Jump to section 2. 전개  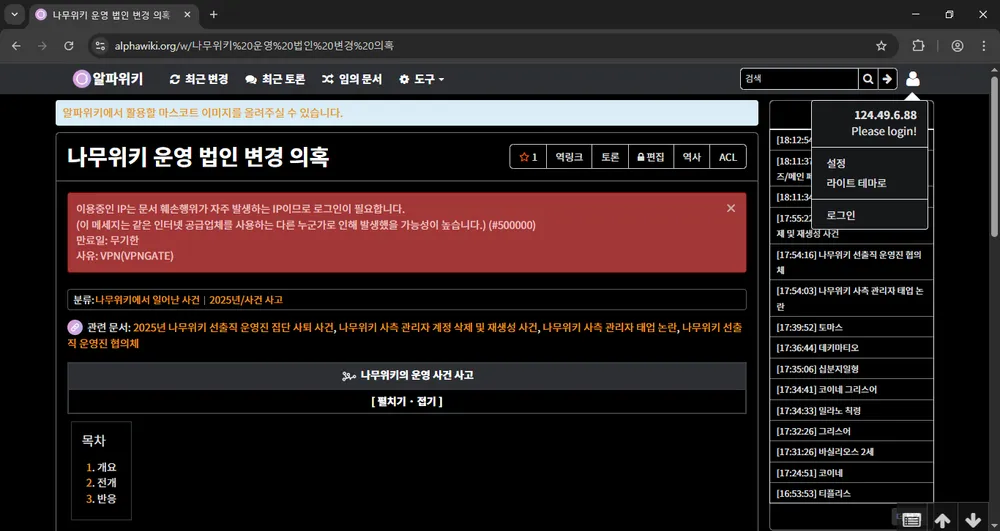(x=101, y=483)
